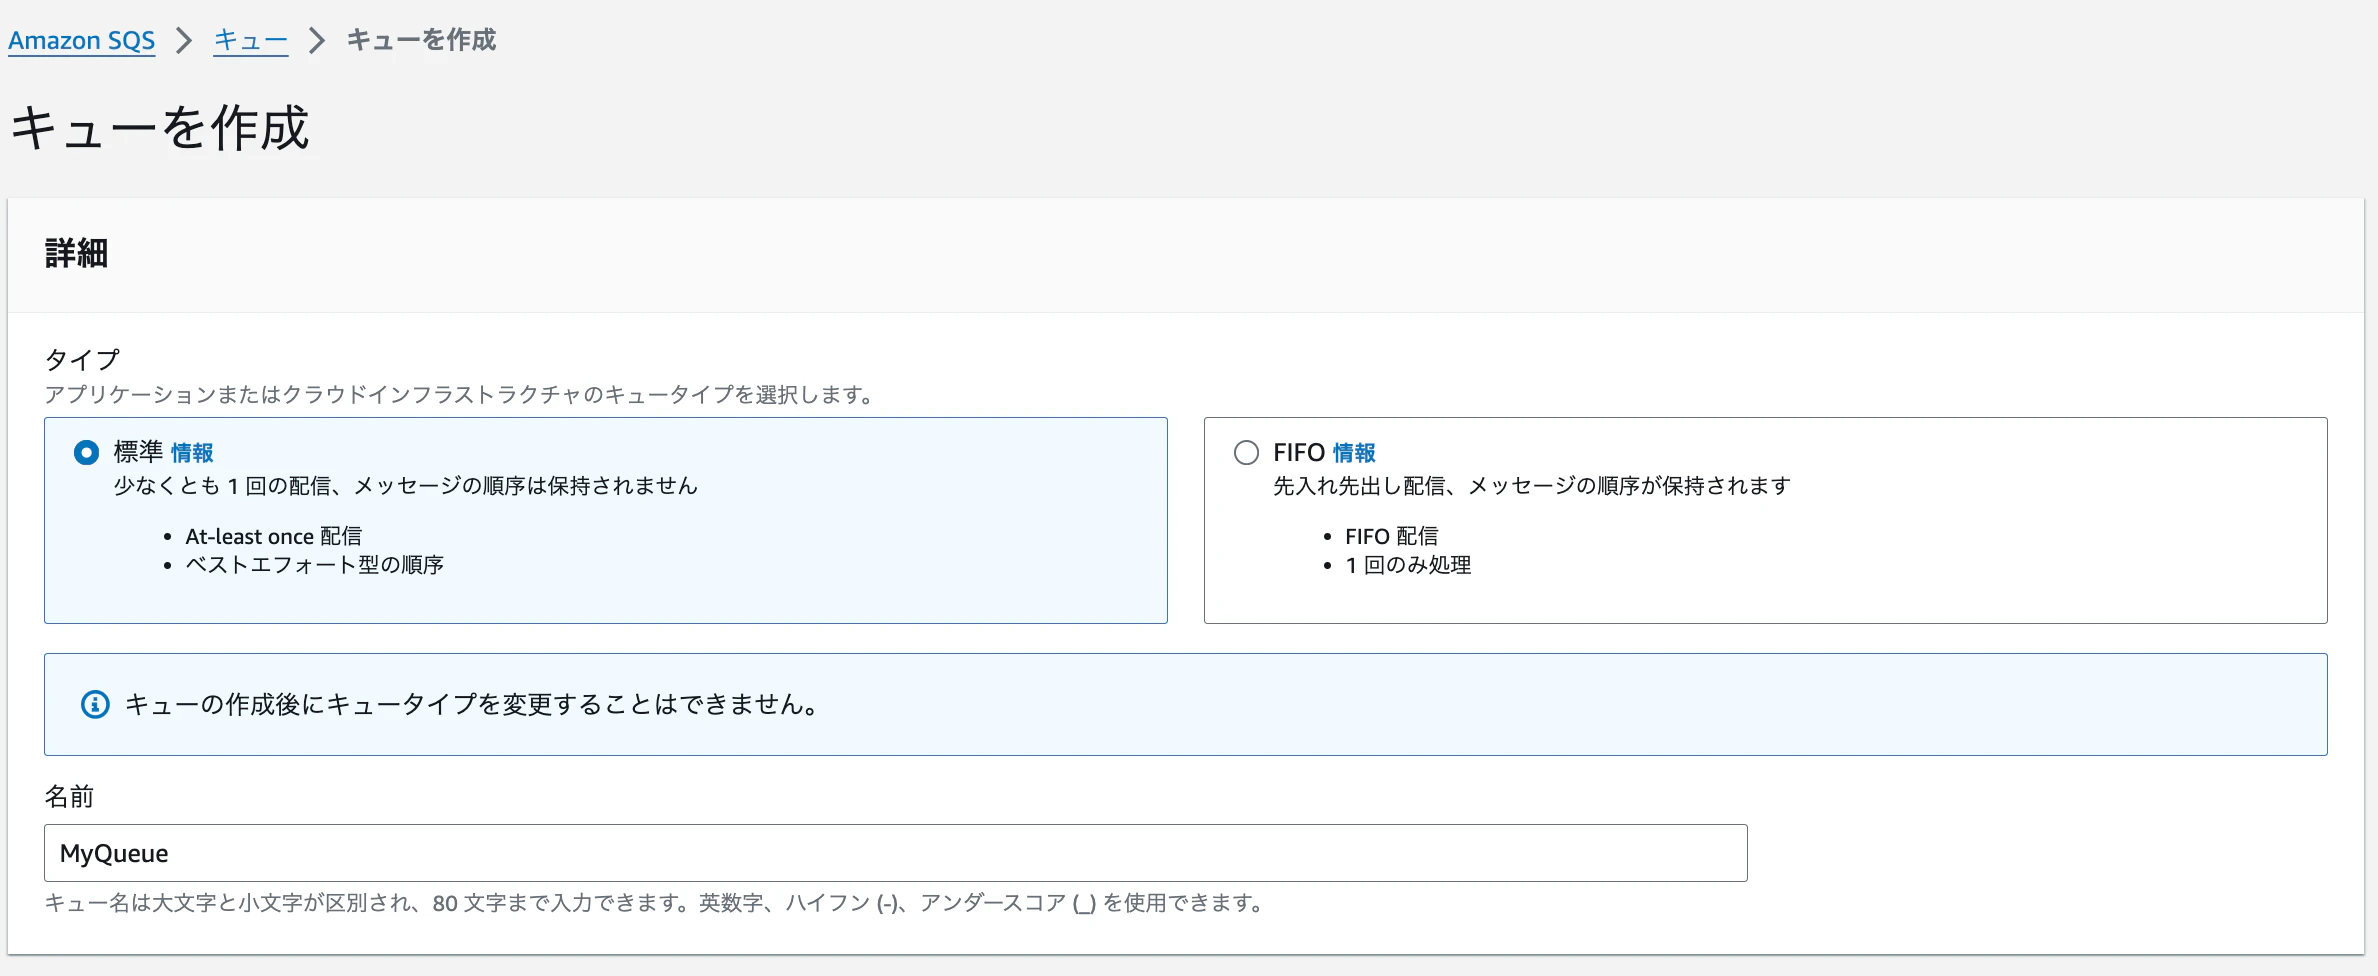Click the キューを作成 breadcrumb text

(421, 40)
